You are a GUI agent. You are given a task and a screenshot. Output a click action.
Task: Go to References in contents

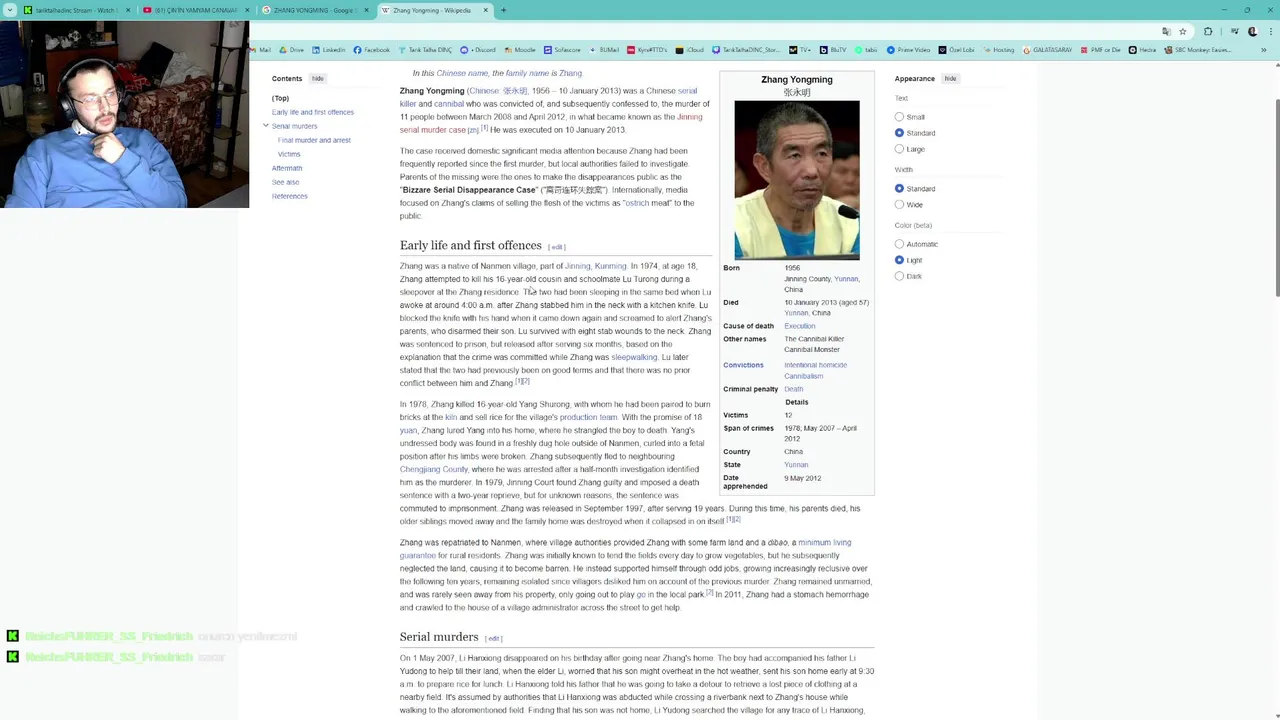pos(289,196)
